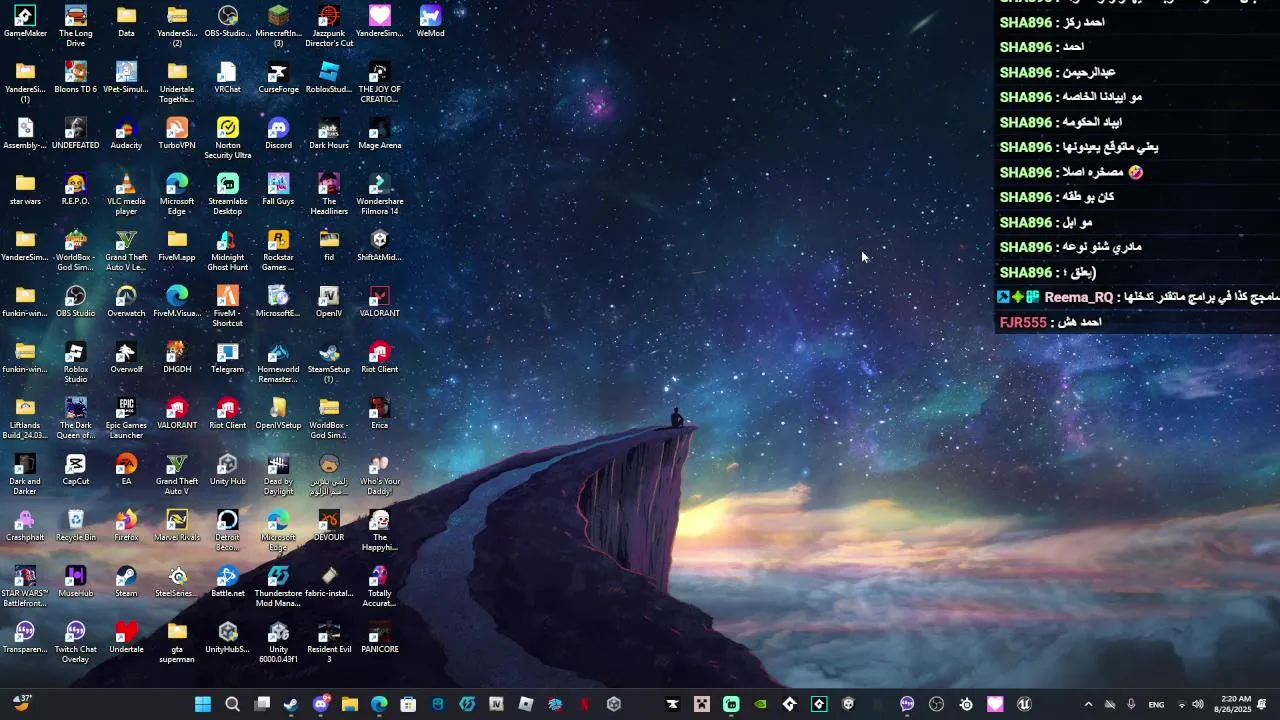Select the Data folder on desktop
Image resolution: width=1280 pixels, height=720 pixels.
[x=126, y=21]
